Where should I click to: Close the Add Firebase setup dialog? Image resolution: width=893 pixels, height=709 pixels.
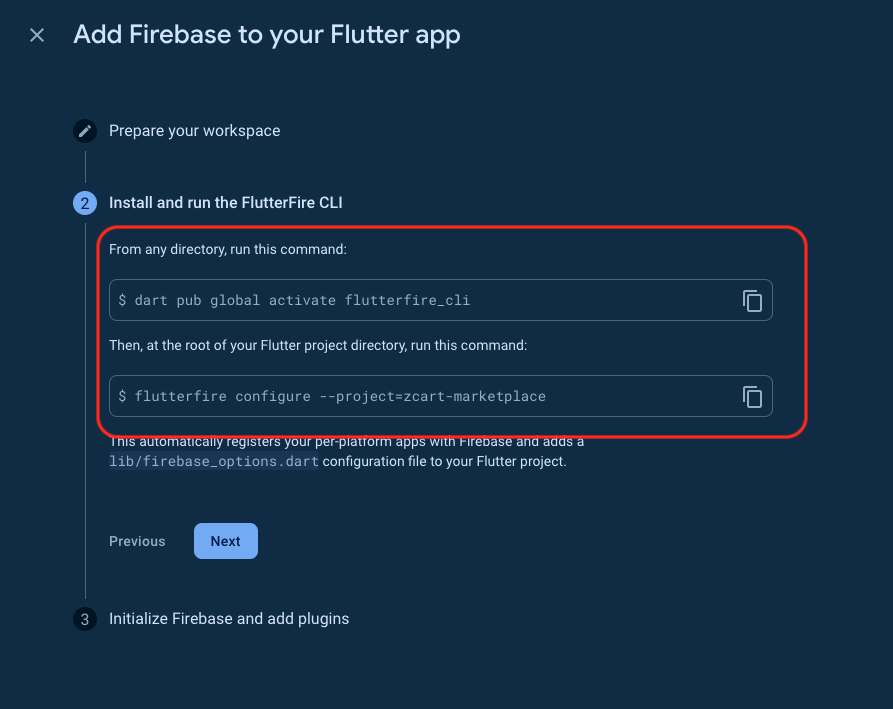(37, 36)
